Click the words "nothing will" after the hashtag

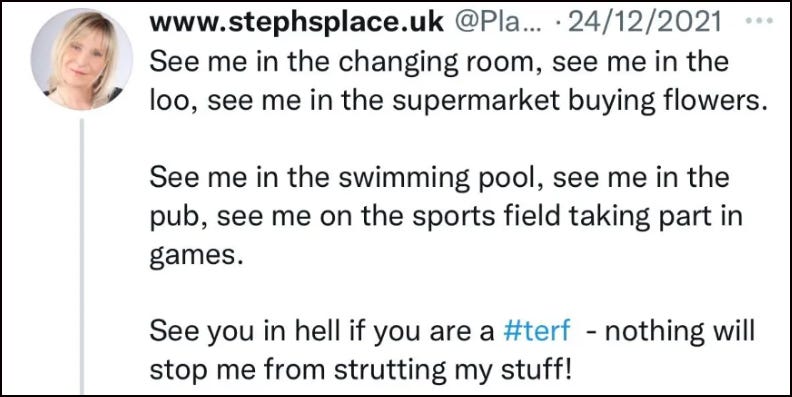coord(679,332)
